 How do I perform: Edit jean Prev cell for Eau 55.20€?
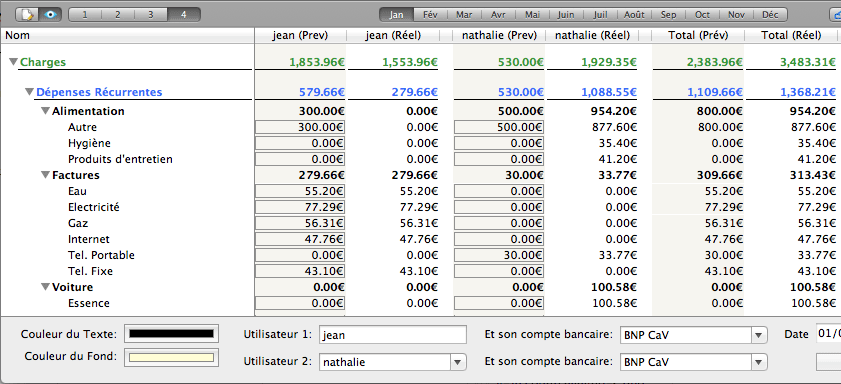tap(300, 191)
